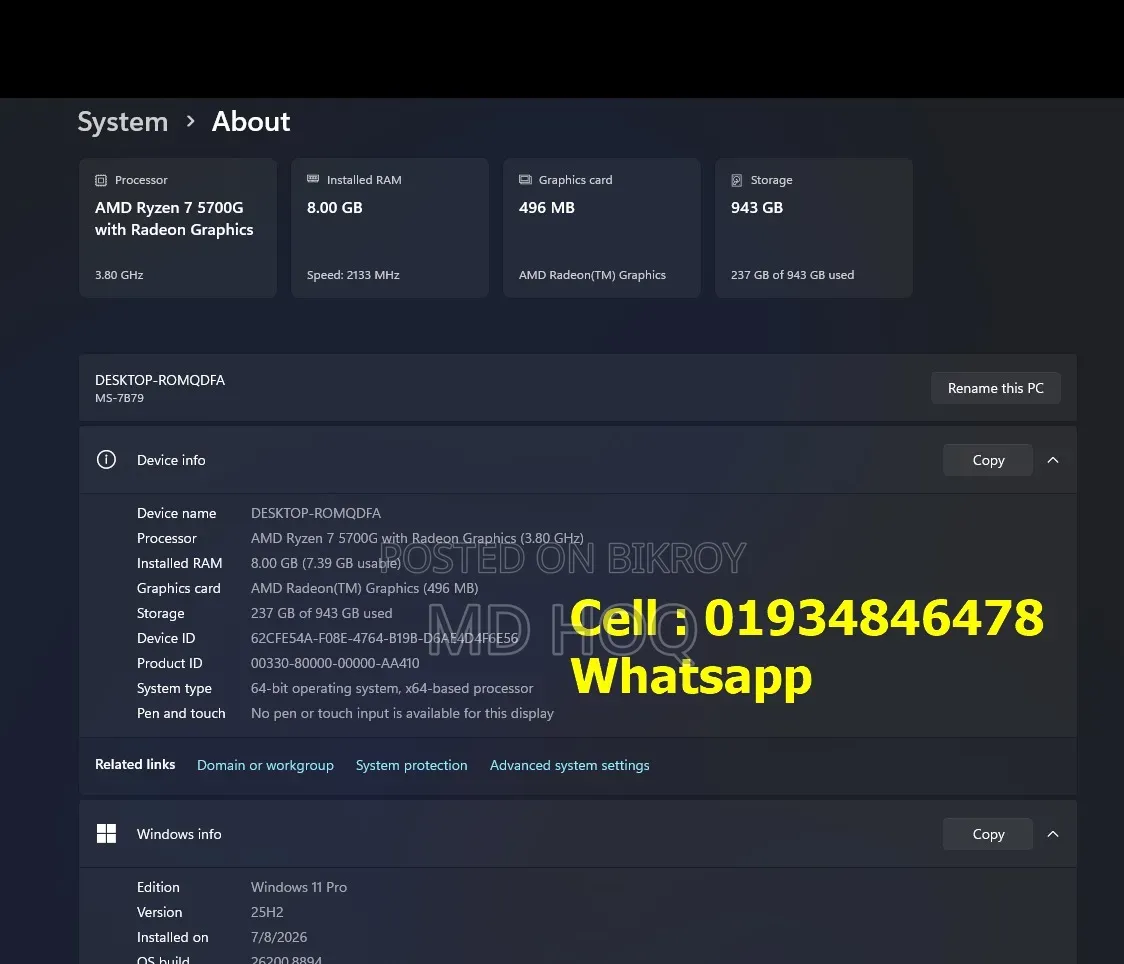
Task: Click the Windows logo icon
Action: (x=106, y=834)
